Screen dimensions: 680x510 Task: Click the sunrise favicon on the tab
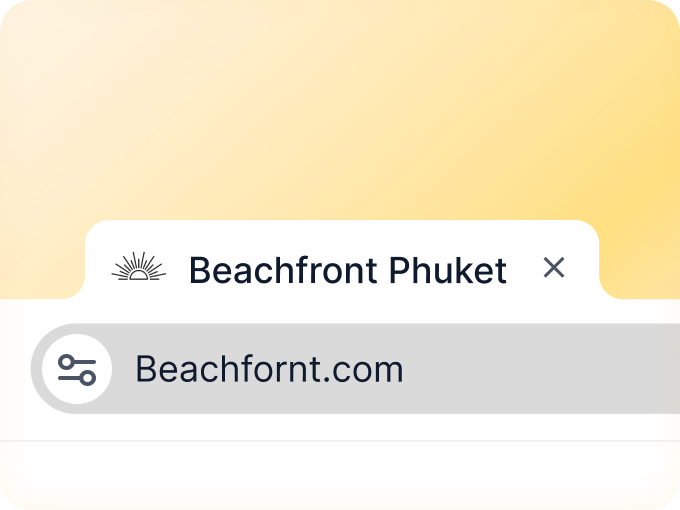coord(138,267)
